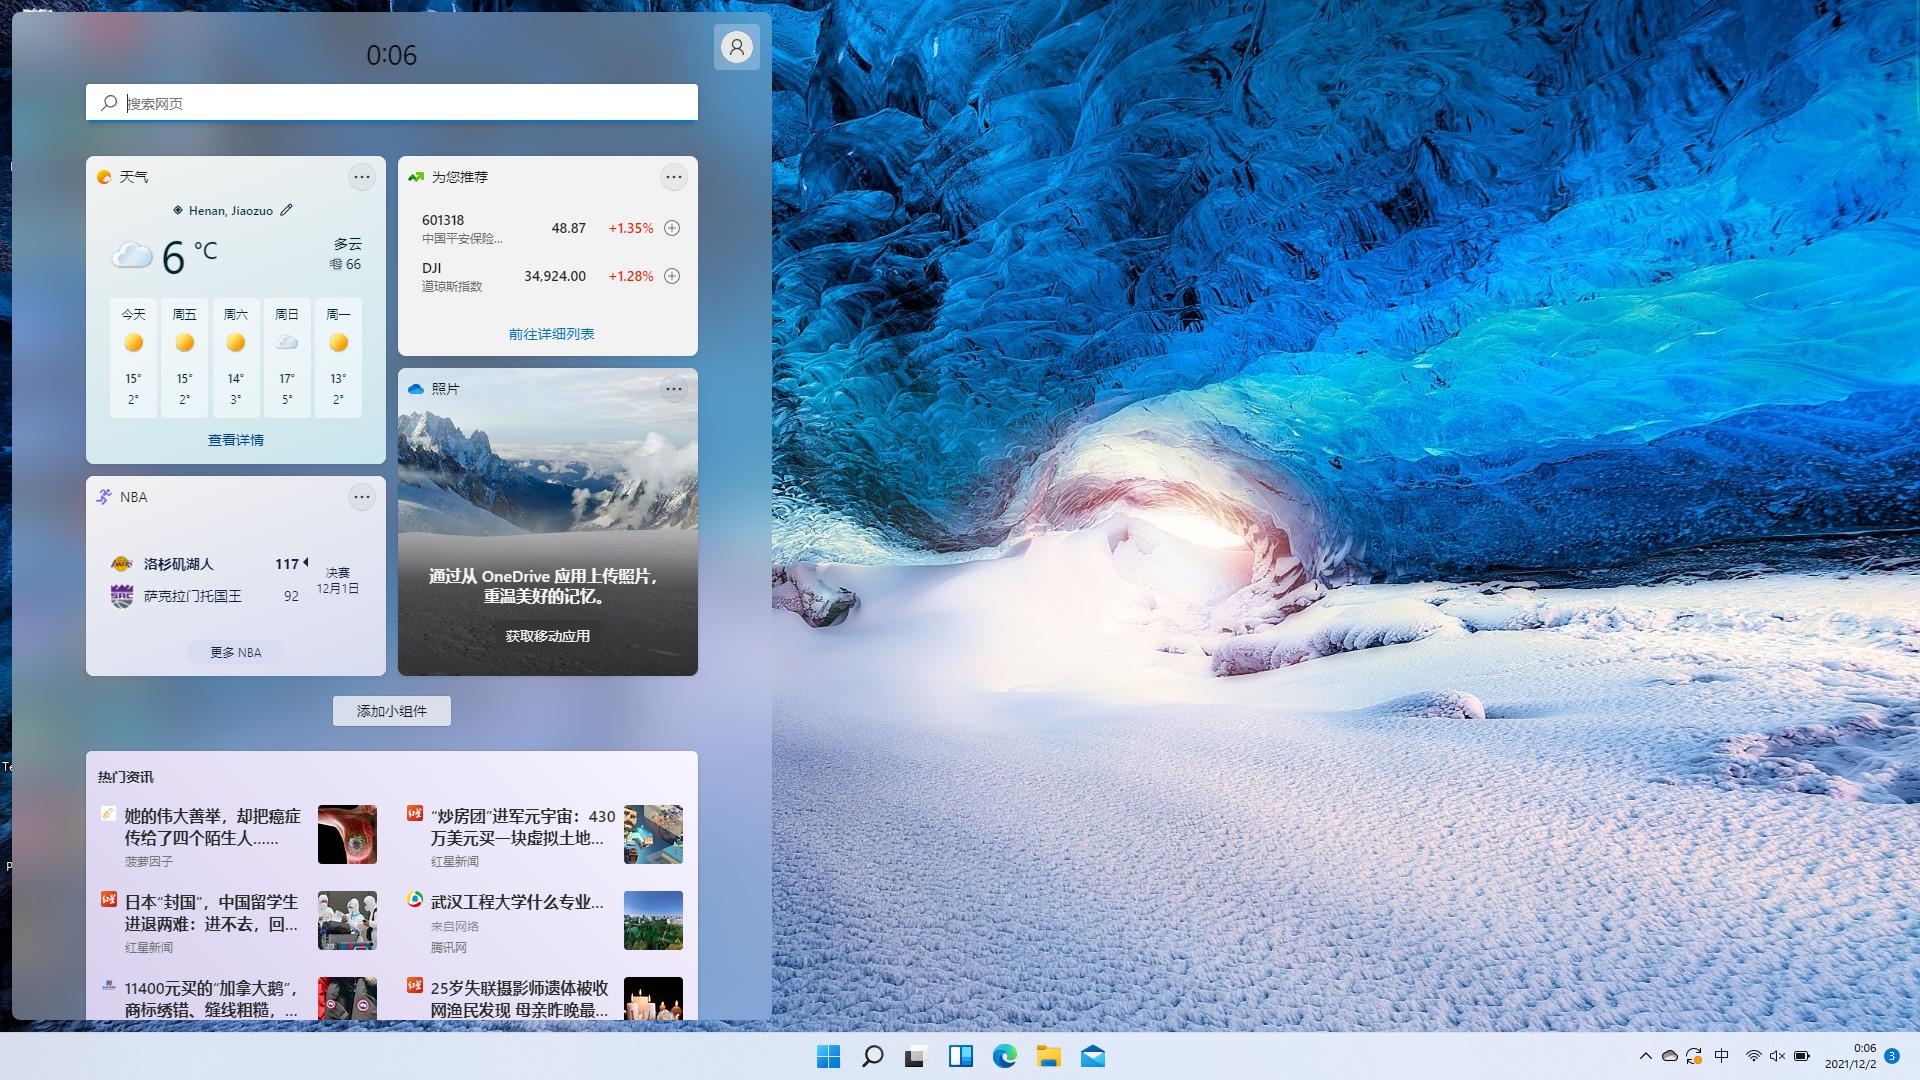Launch Microsoft Edge from taskbar
This screenshot has height=1080, width=1920.
(x=1004, y=1056)
